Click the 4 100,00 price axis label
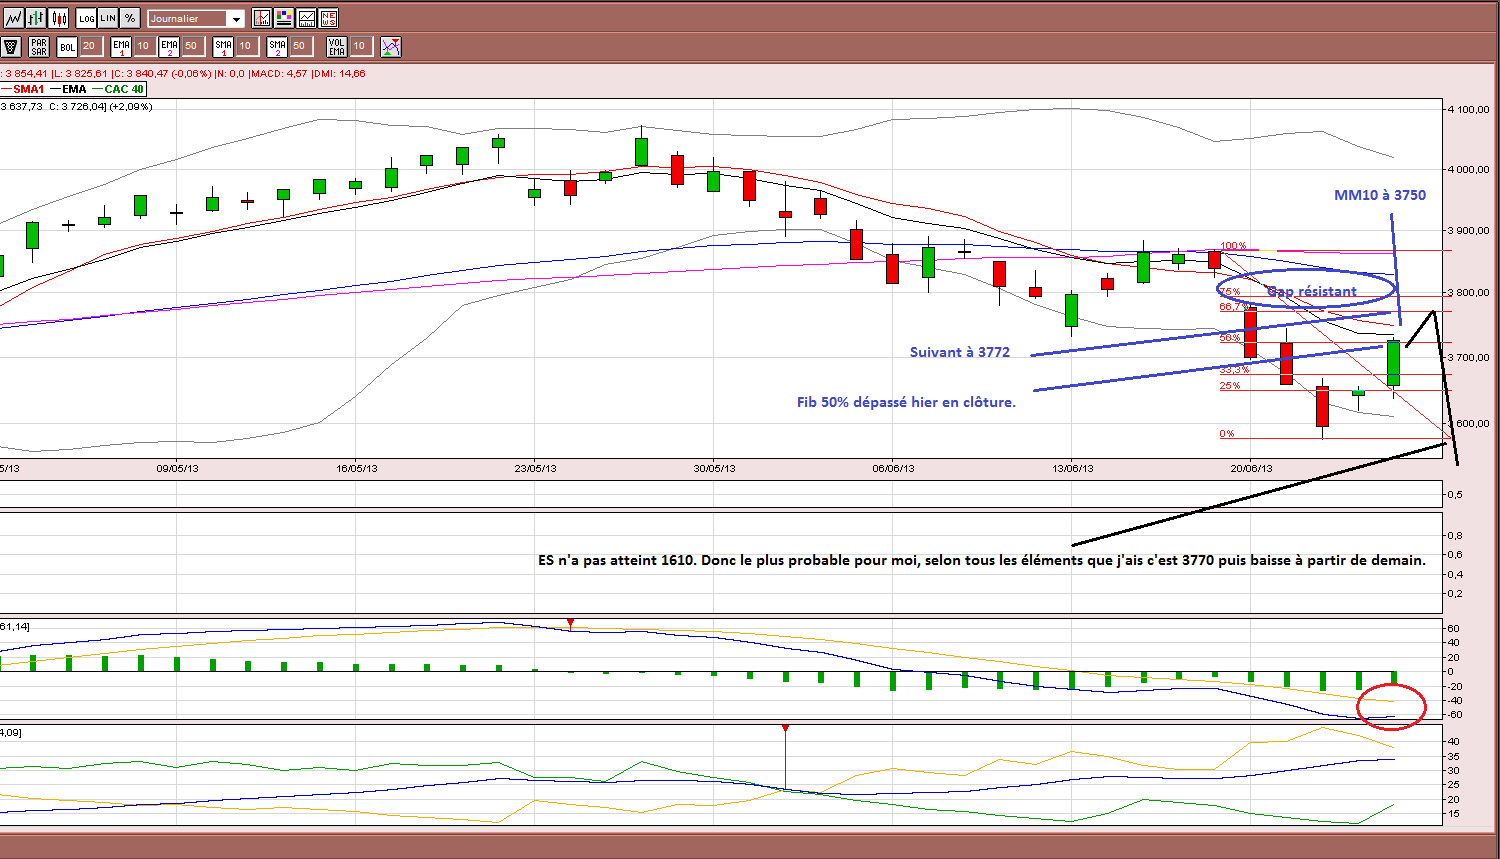Viewport: 1500px width, 859px height. pos(1469,110)
